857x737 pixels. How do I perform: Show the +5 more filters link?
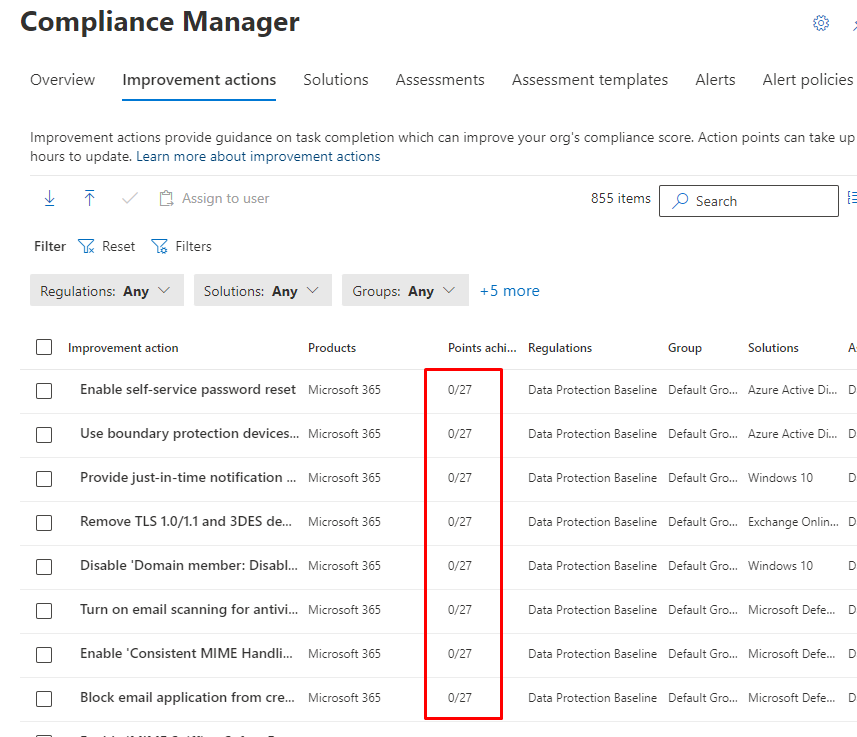[x=509, y=291]
